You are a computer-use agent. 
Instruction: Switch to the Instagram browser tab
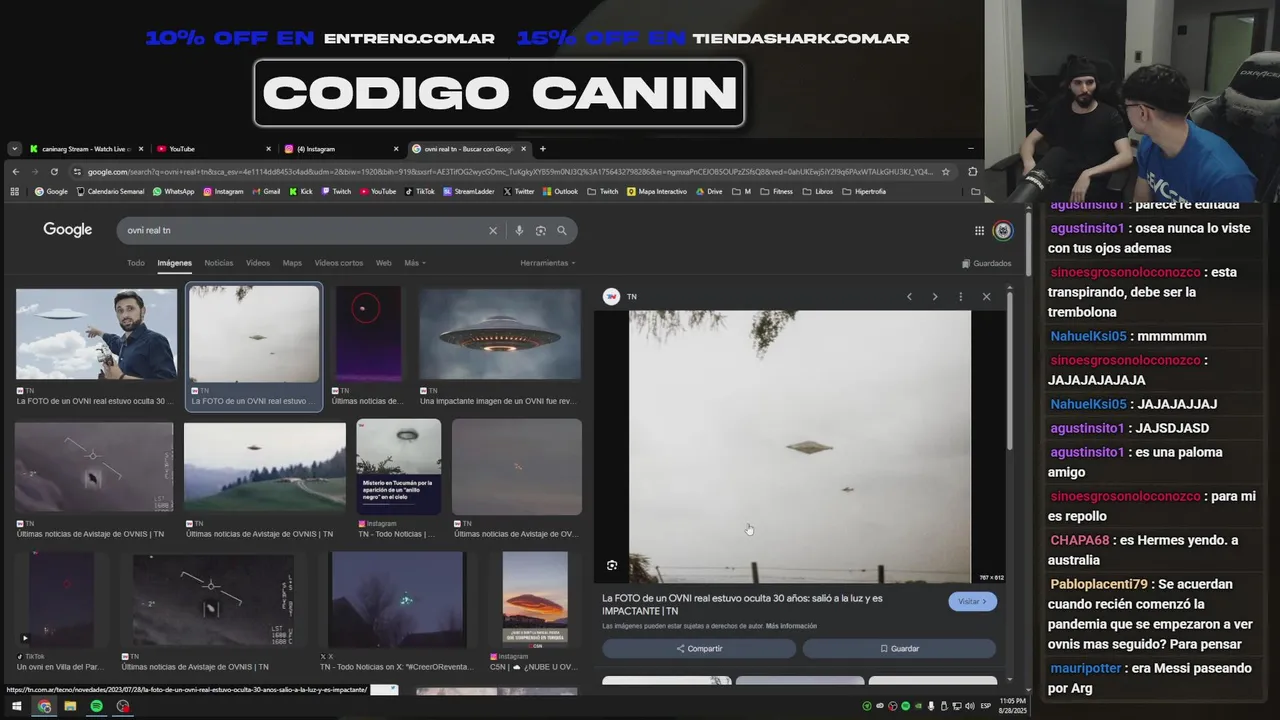point(341,149)
